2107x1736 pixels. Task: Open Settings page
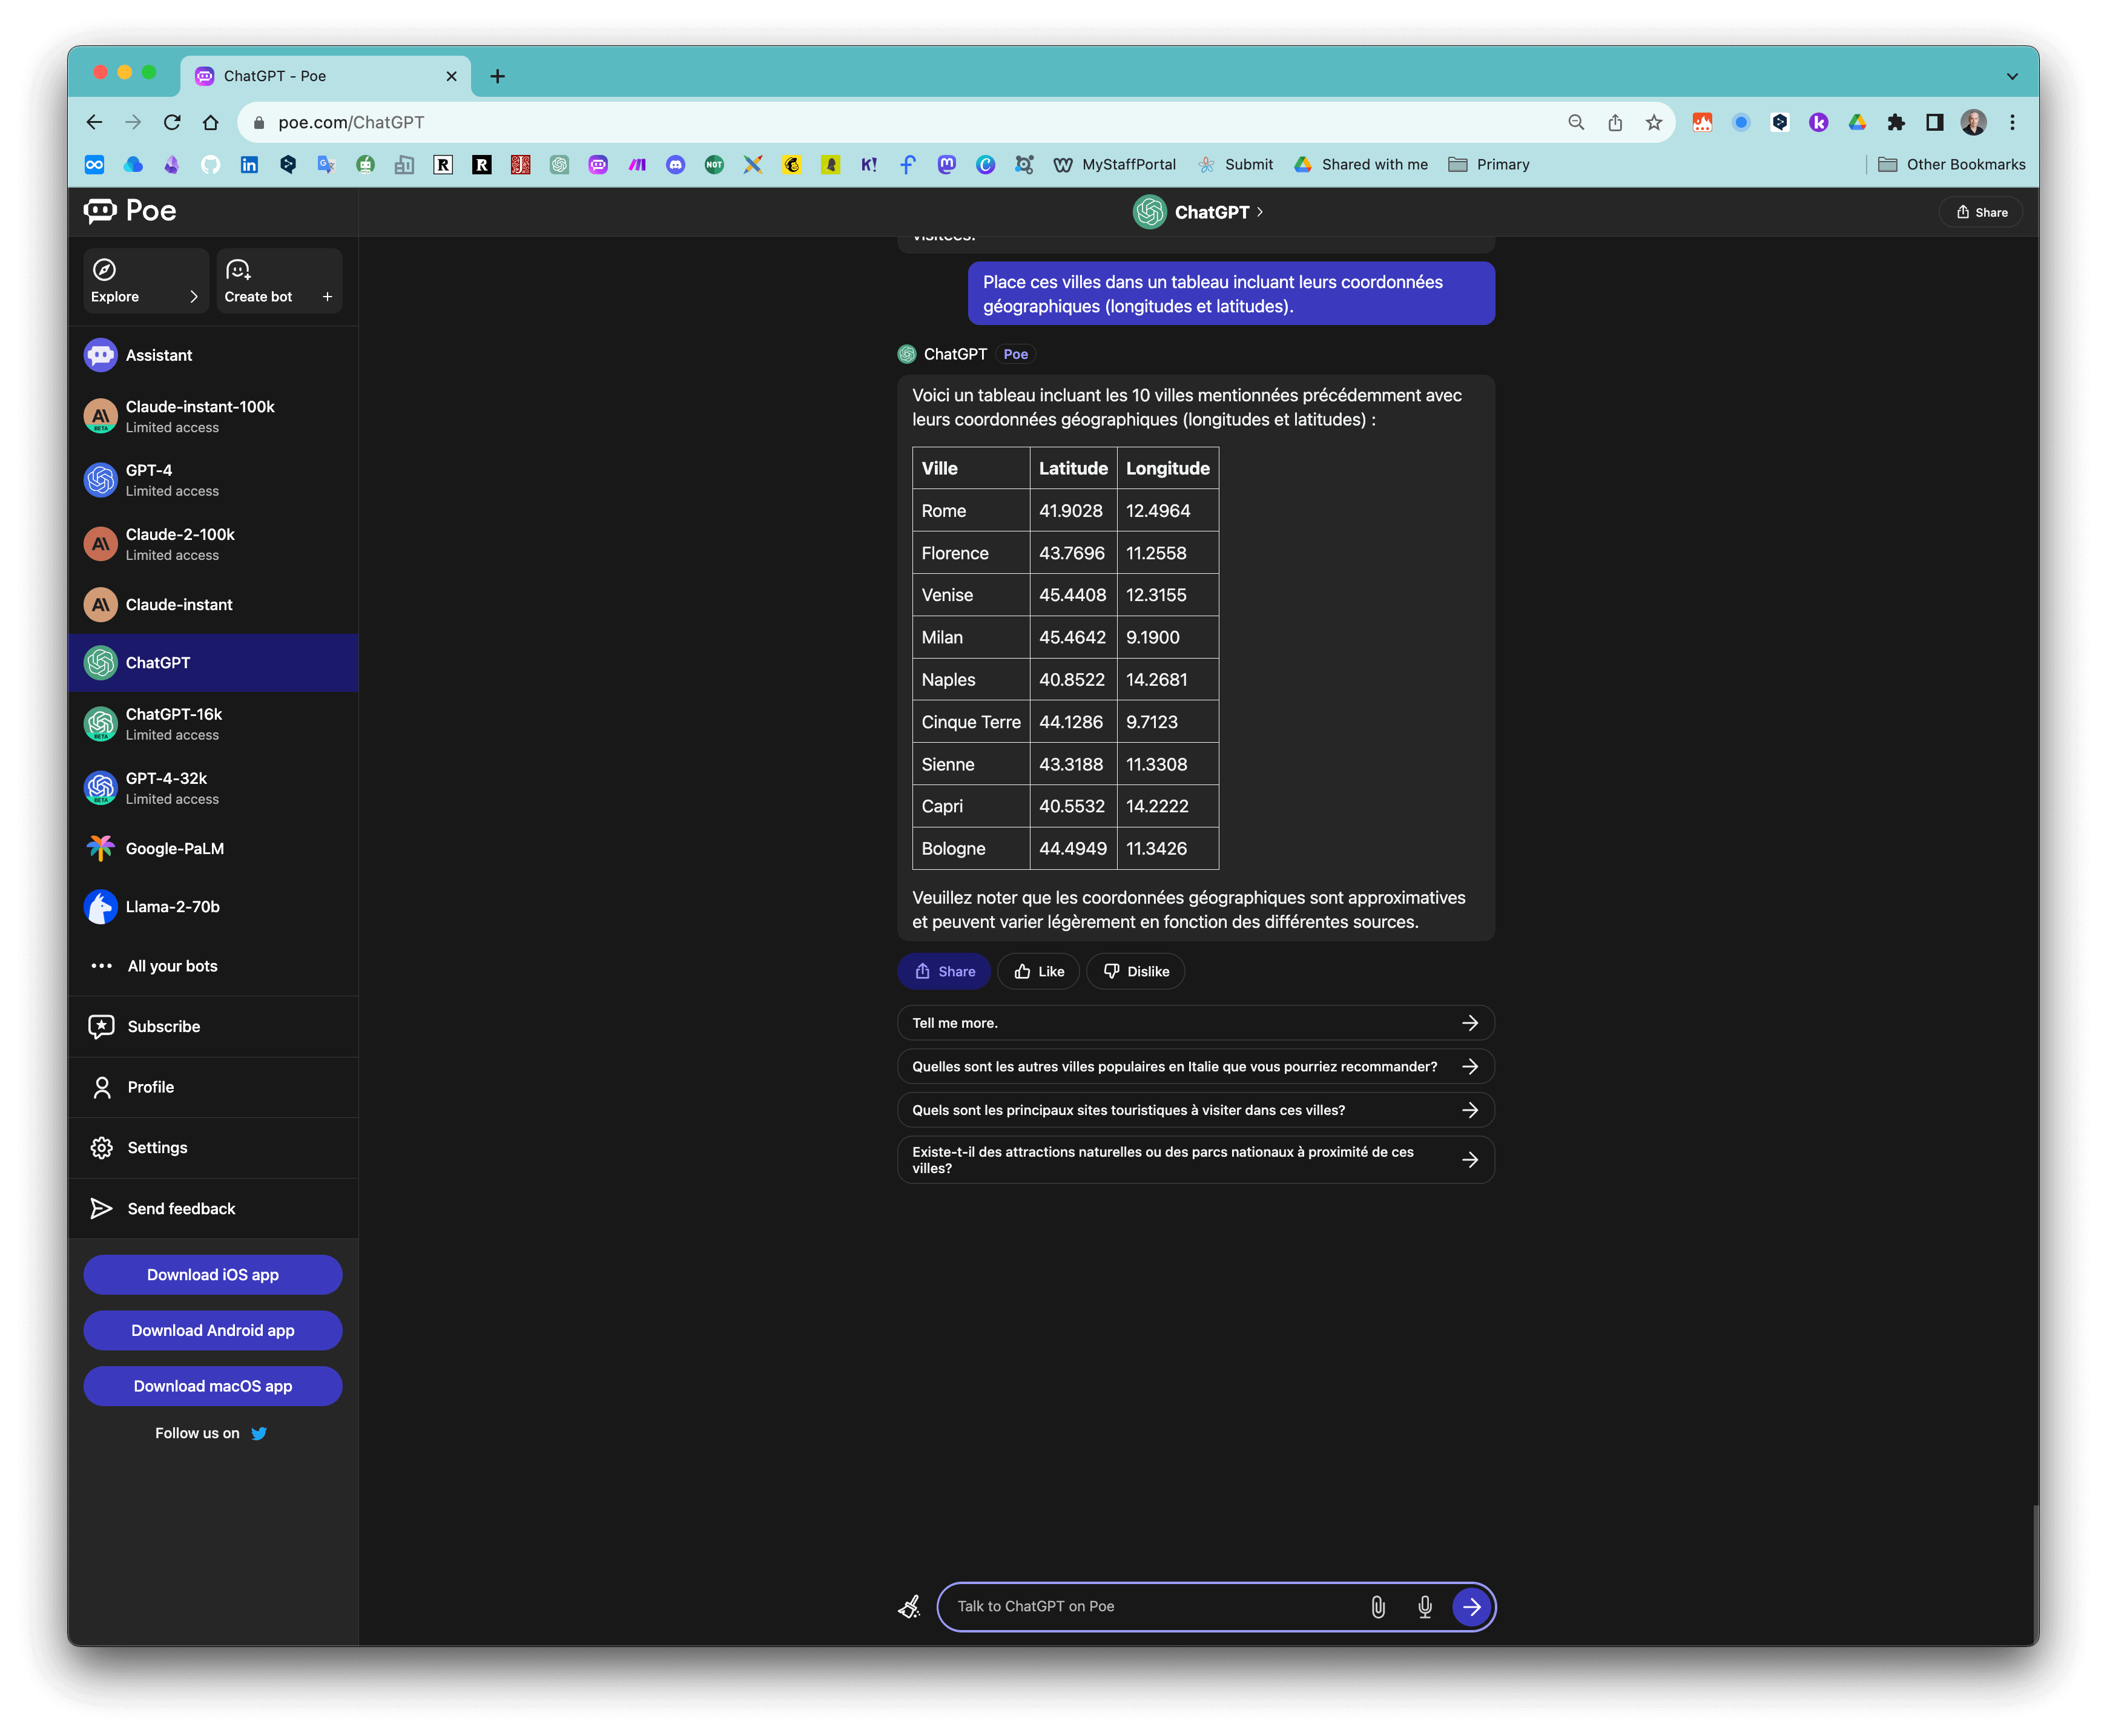pyautogui.click(x=213, y=1148)
